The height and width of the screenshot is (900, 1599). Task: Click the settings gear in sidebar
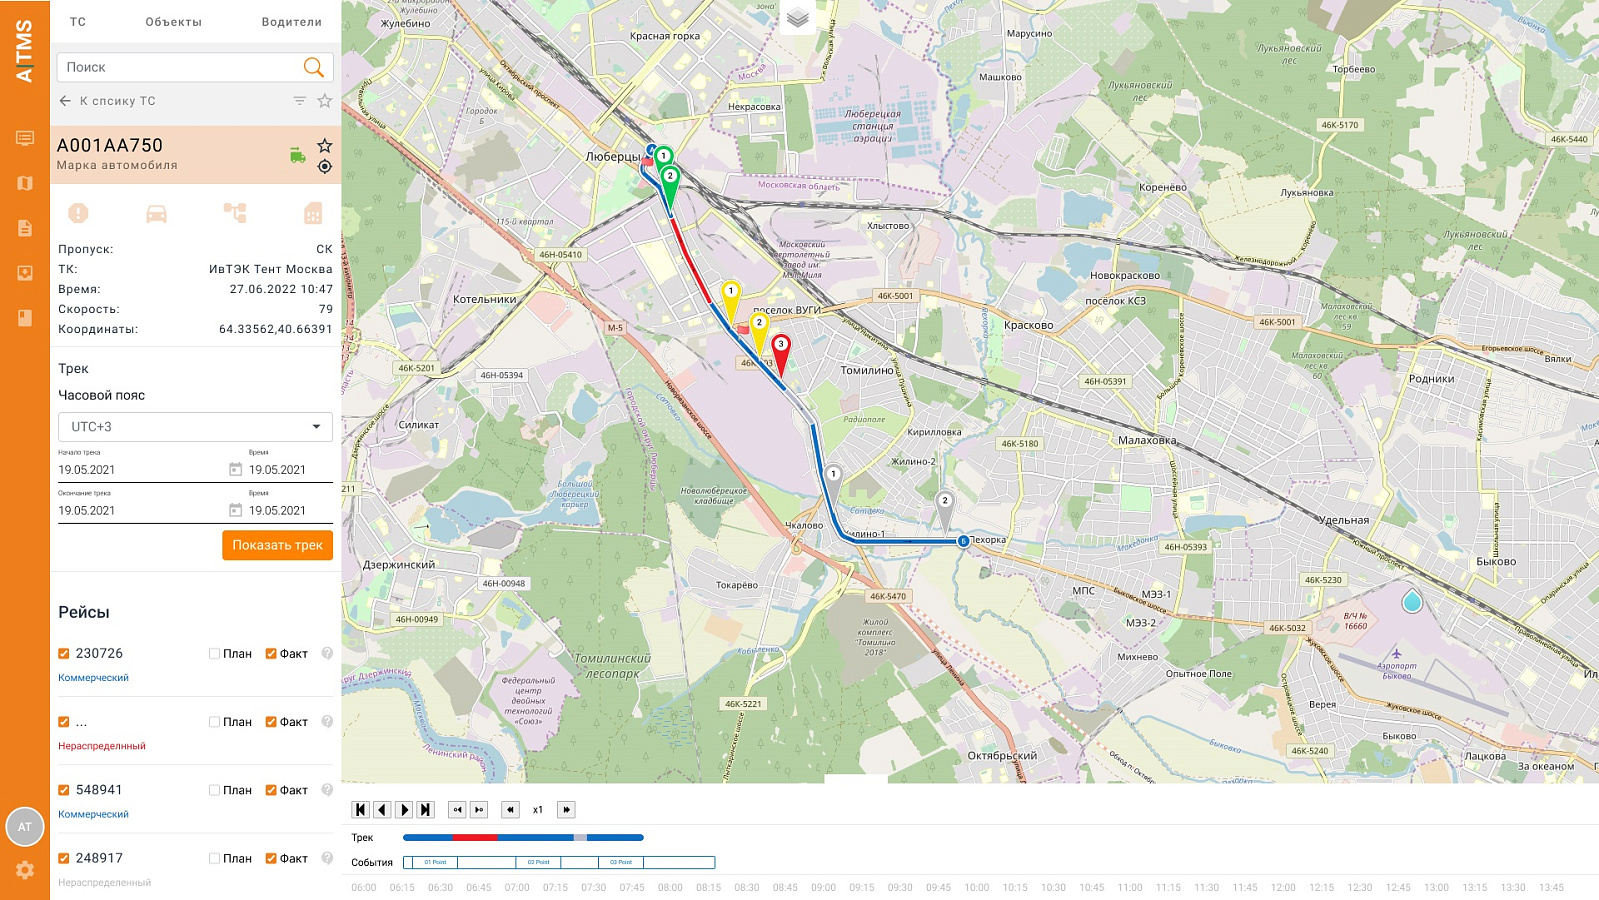[25, 870]
